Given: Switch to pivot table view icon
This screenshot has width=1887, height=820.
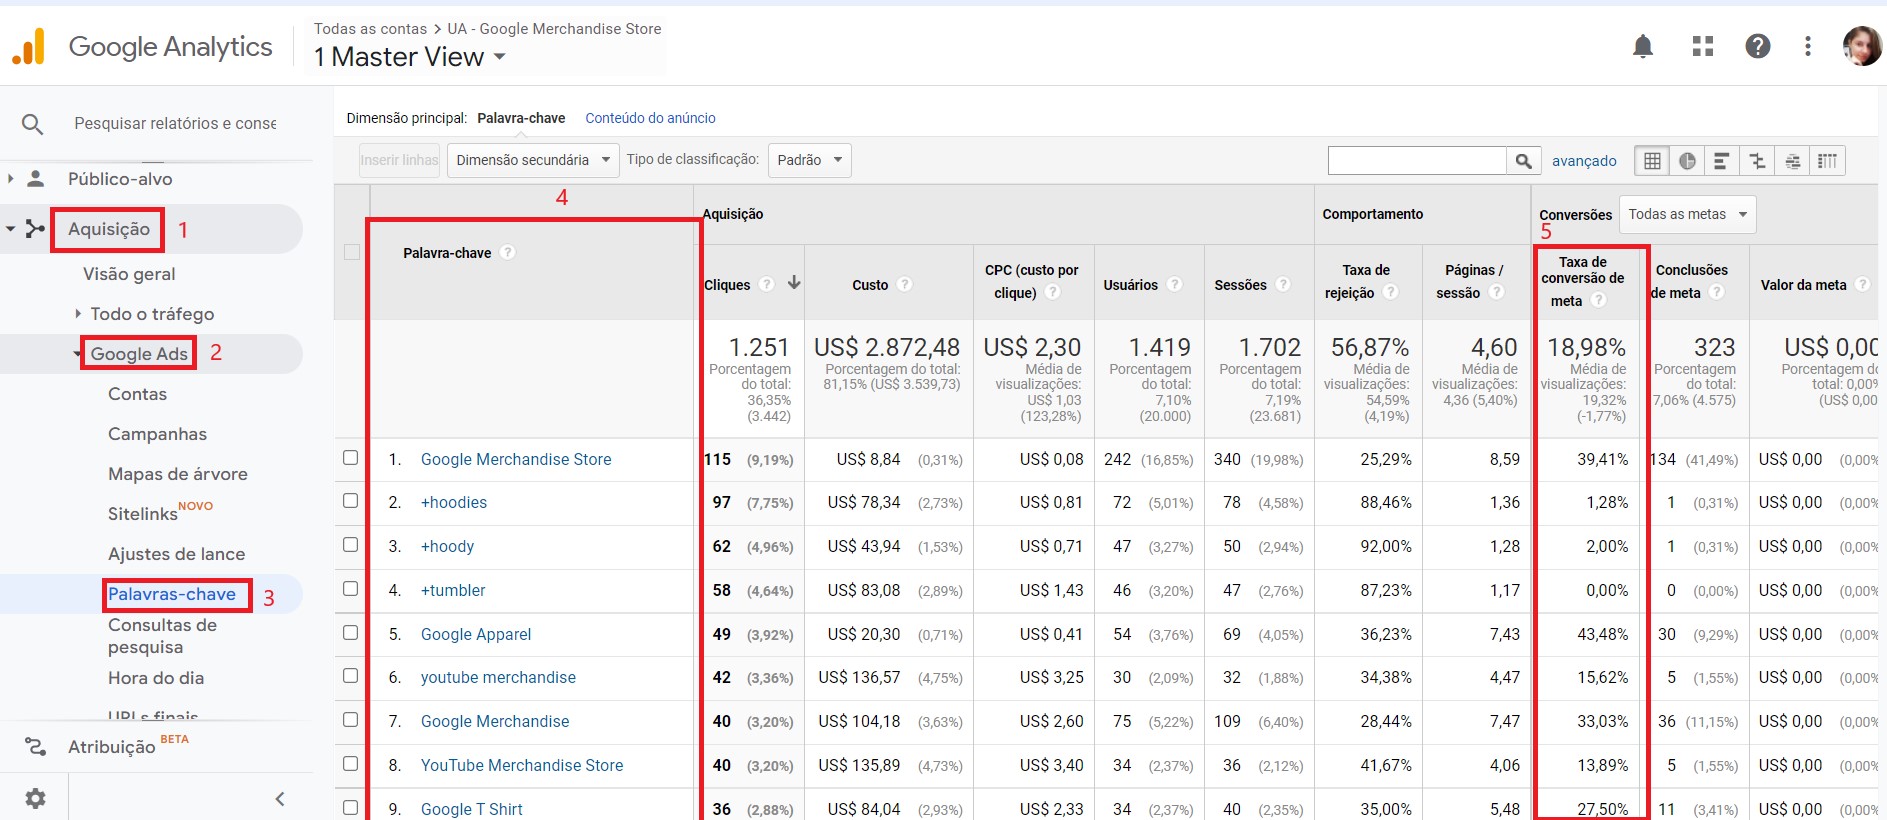Looking at the screenshot, I should (1827, 161).
